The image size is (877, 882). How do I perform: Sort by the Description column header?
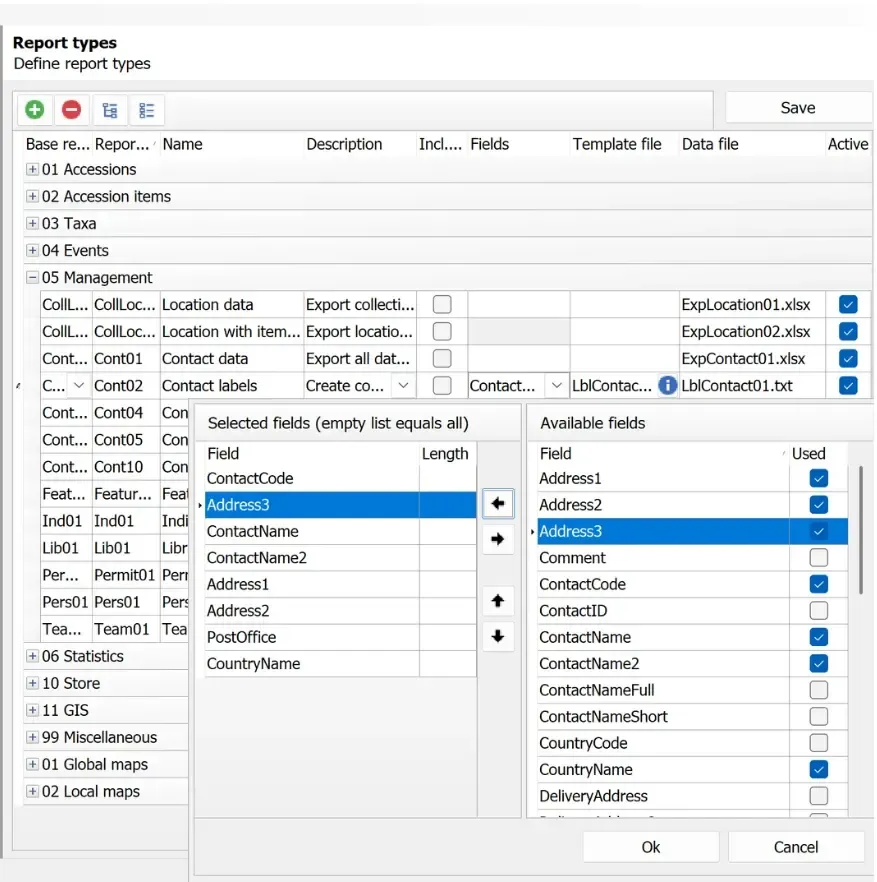pyautogui.click(x=360, y=145)
